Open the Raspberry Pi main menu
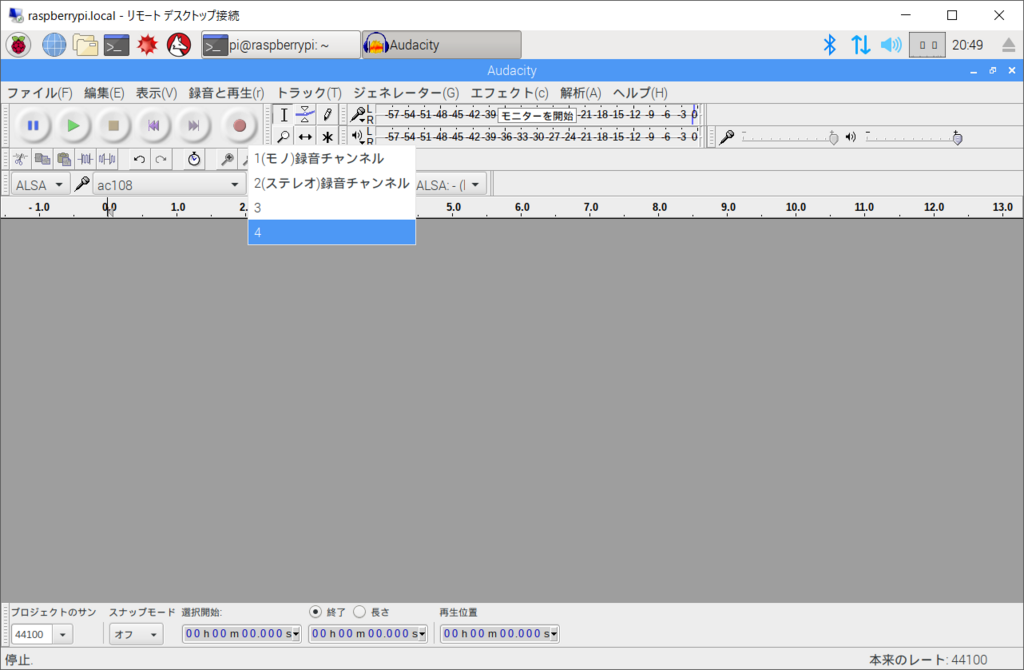Screen dimensions: 1024x670 coord(18,45)
